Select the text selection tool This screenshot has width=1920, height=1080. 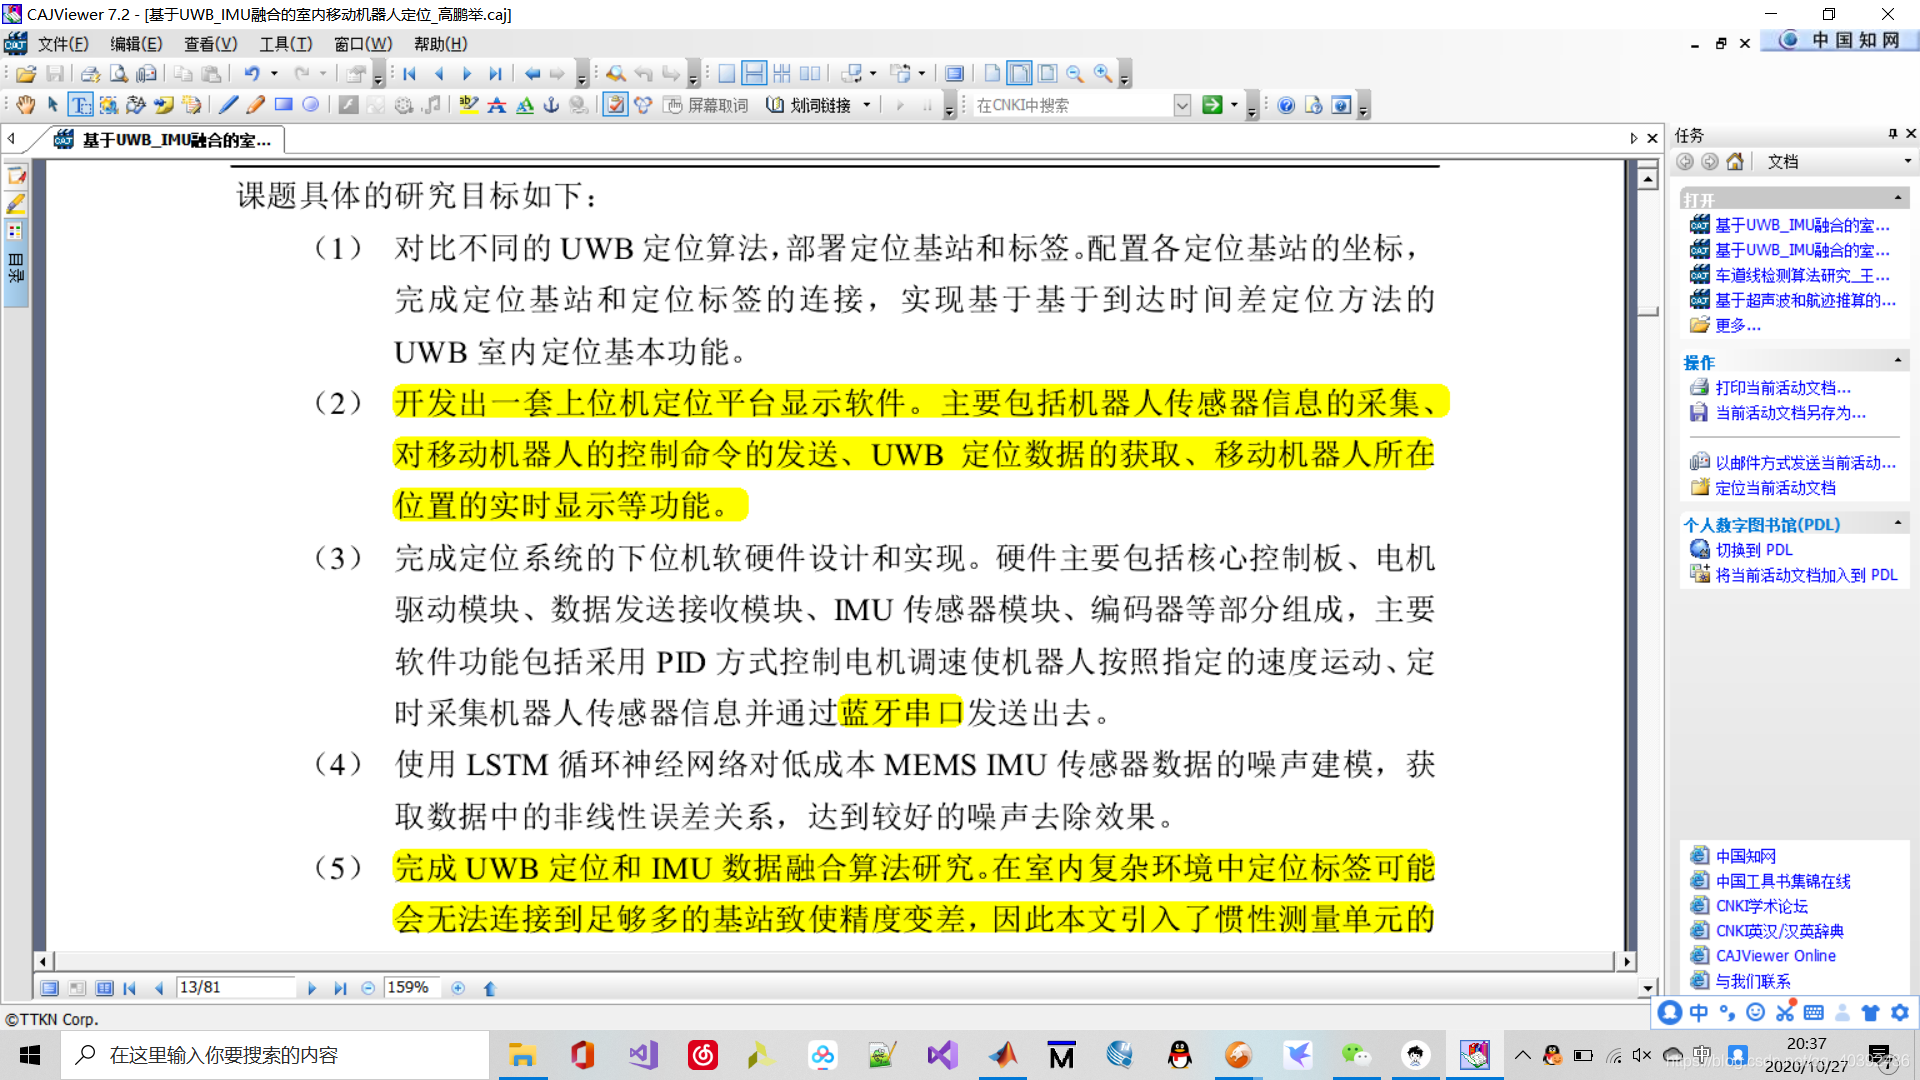tap(81, 105)
